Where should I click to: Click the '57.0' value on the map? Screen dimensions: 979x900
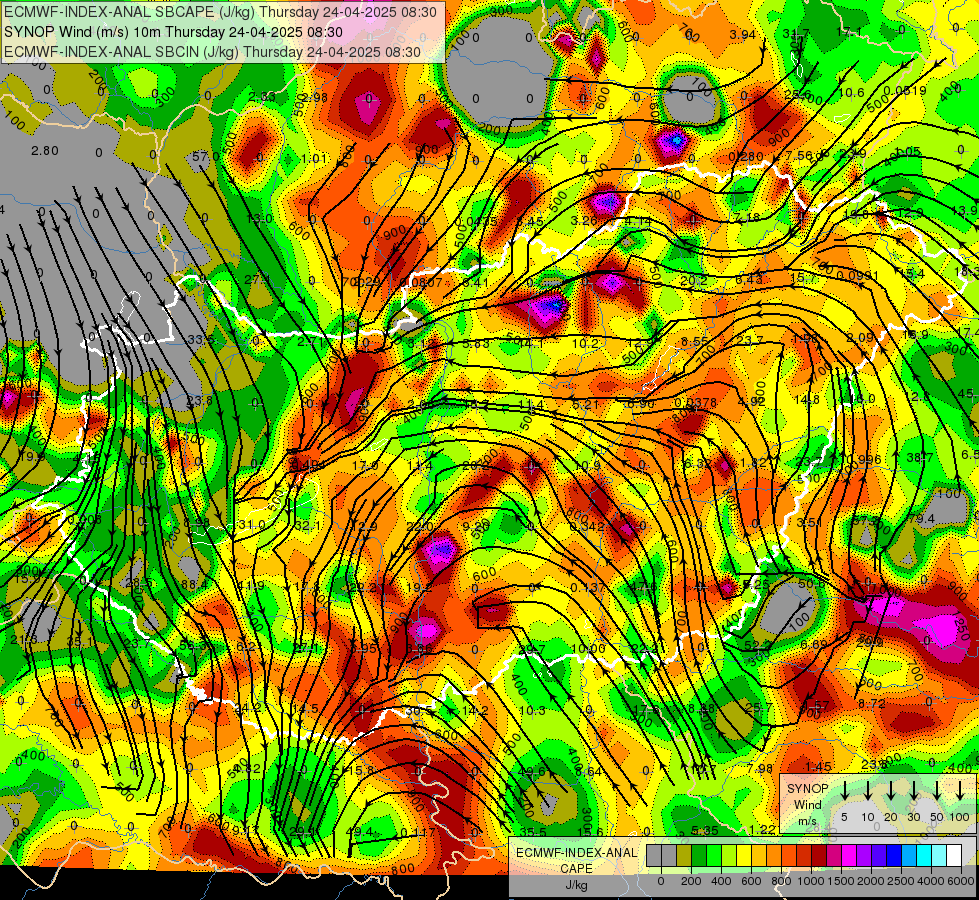tap(205, 157)
